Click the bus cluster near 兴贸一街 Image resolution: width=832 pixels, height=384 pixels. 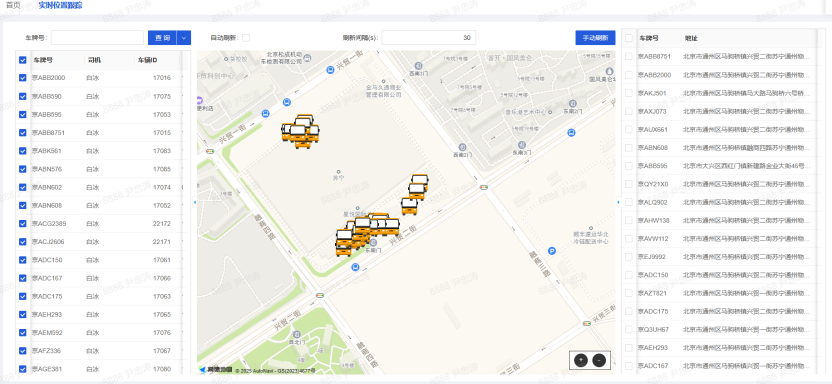[300, 131]
